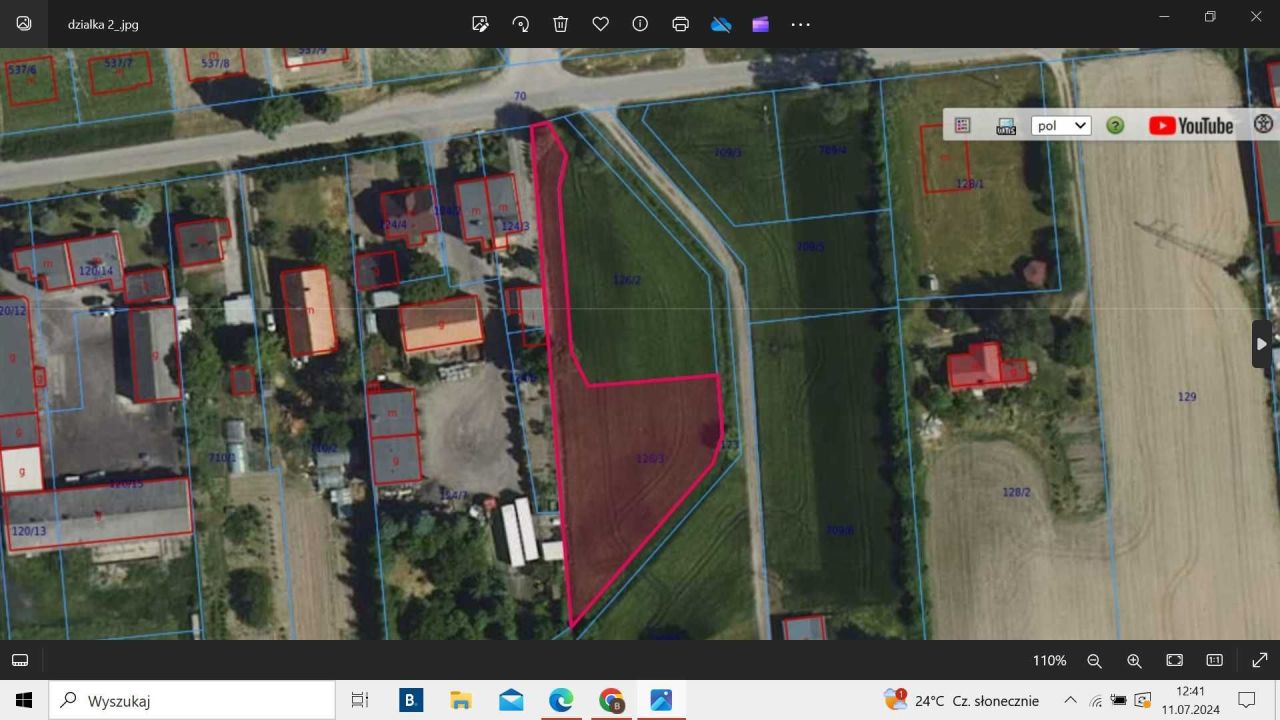Zoom out using the magnifier minus icon
Viewport: 1280px width, 720px height.
coord(1094,660)
